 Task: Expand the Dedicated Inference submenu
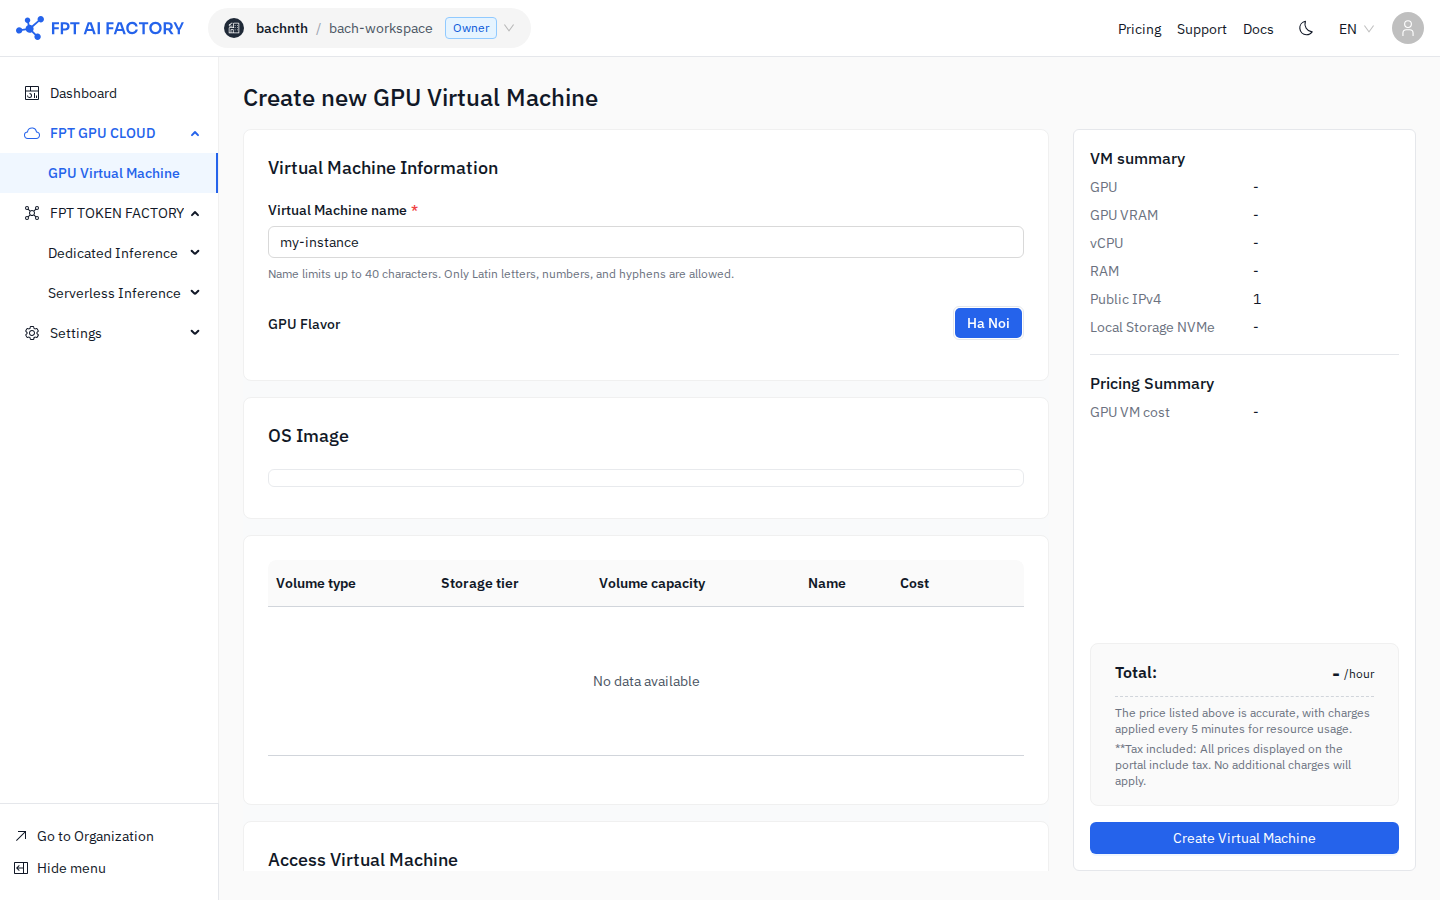(195, 253)
